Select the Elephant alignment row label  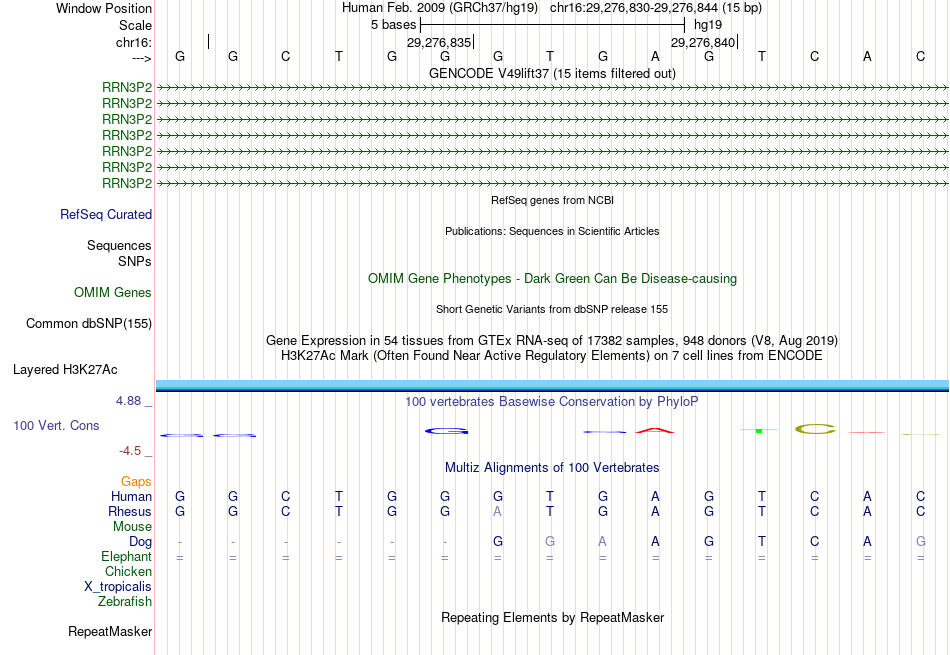click(x=126, y=557)
